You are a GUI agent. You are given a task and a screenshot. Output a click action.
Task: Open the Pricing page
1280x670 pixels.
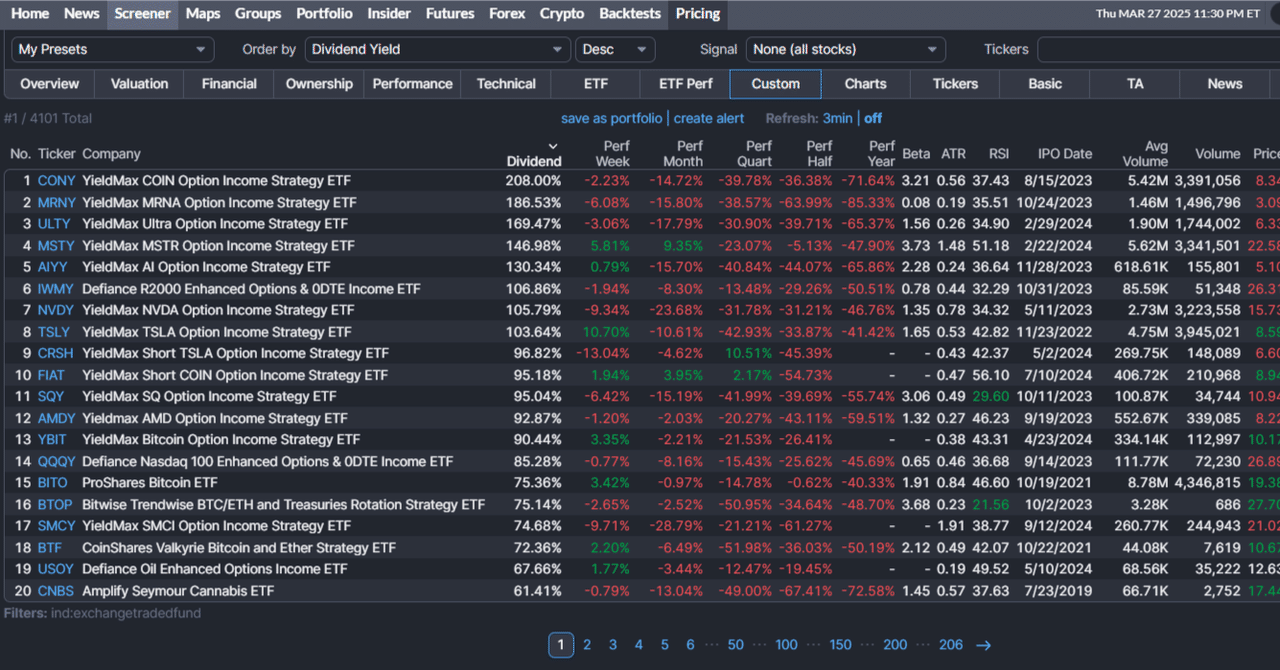697,14
